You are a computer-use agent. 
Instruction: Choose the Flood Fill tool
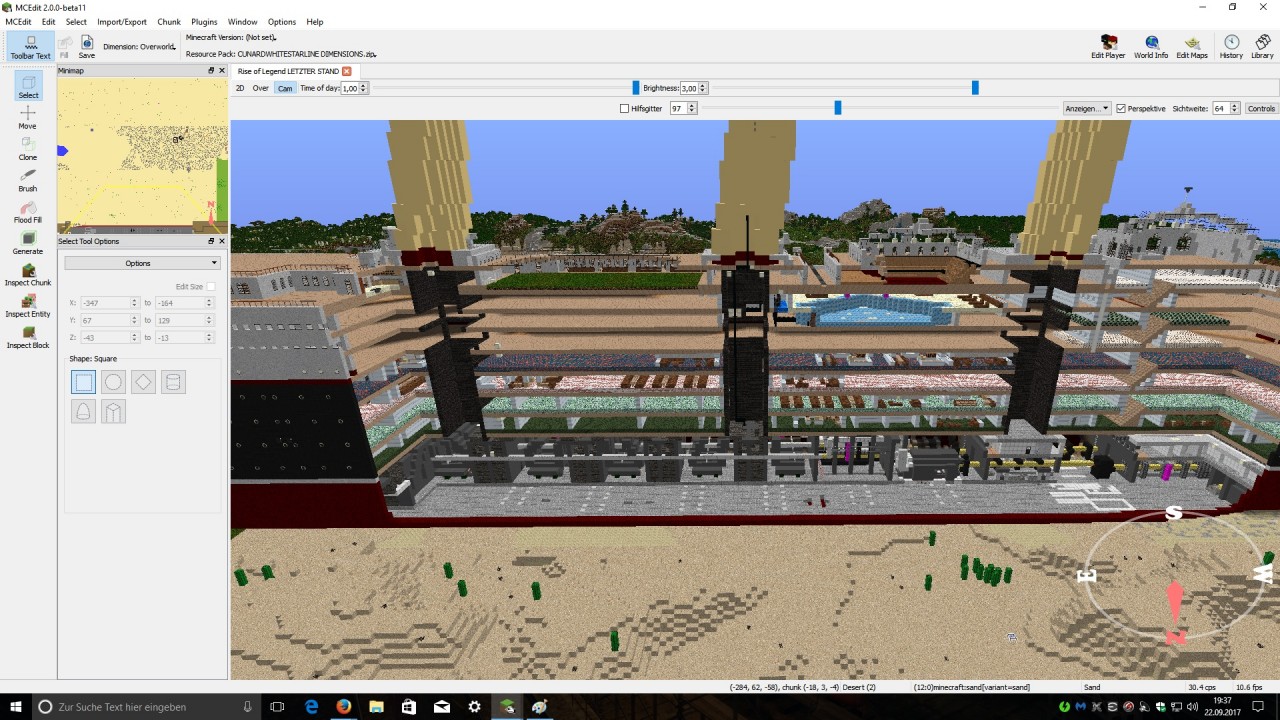pos(27,211)
